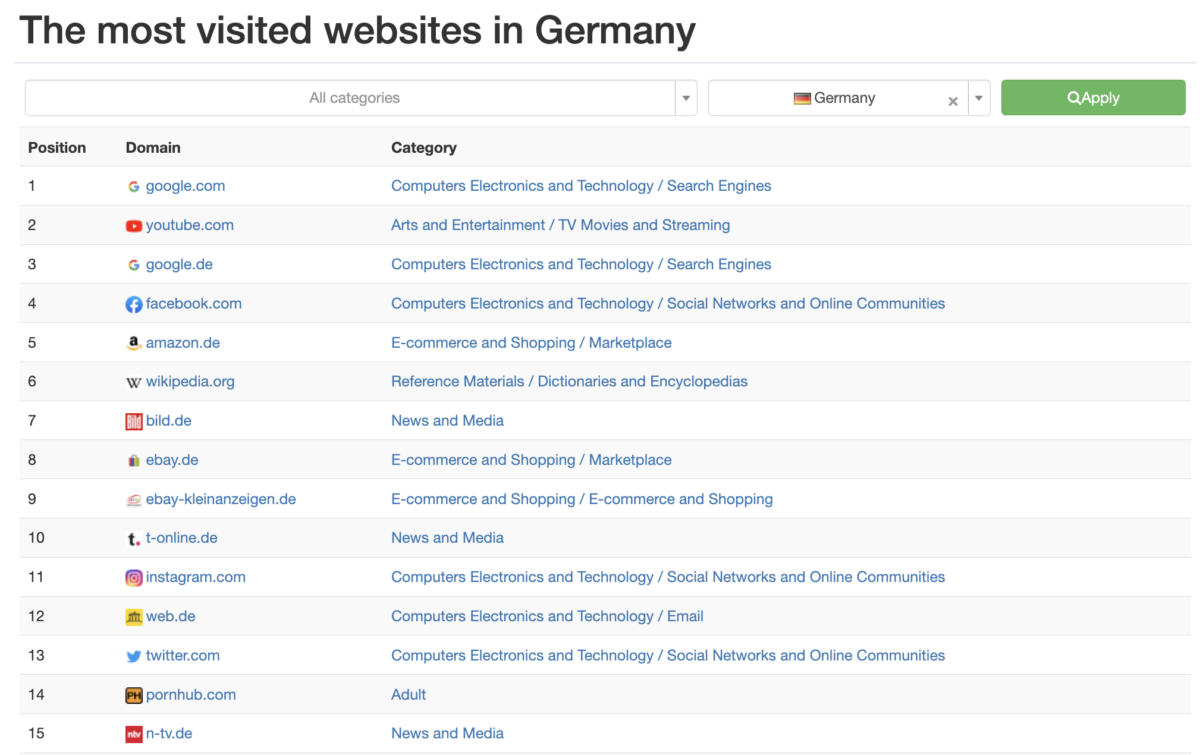This screenshot has width=1200, height=755.
Task: Open the google.de domain link
Action: pyautogui.click(x=179, y=264)
